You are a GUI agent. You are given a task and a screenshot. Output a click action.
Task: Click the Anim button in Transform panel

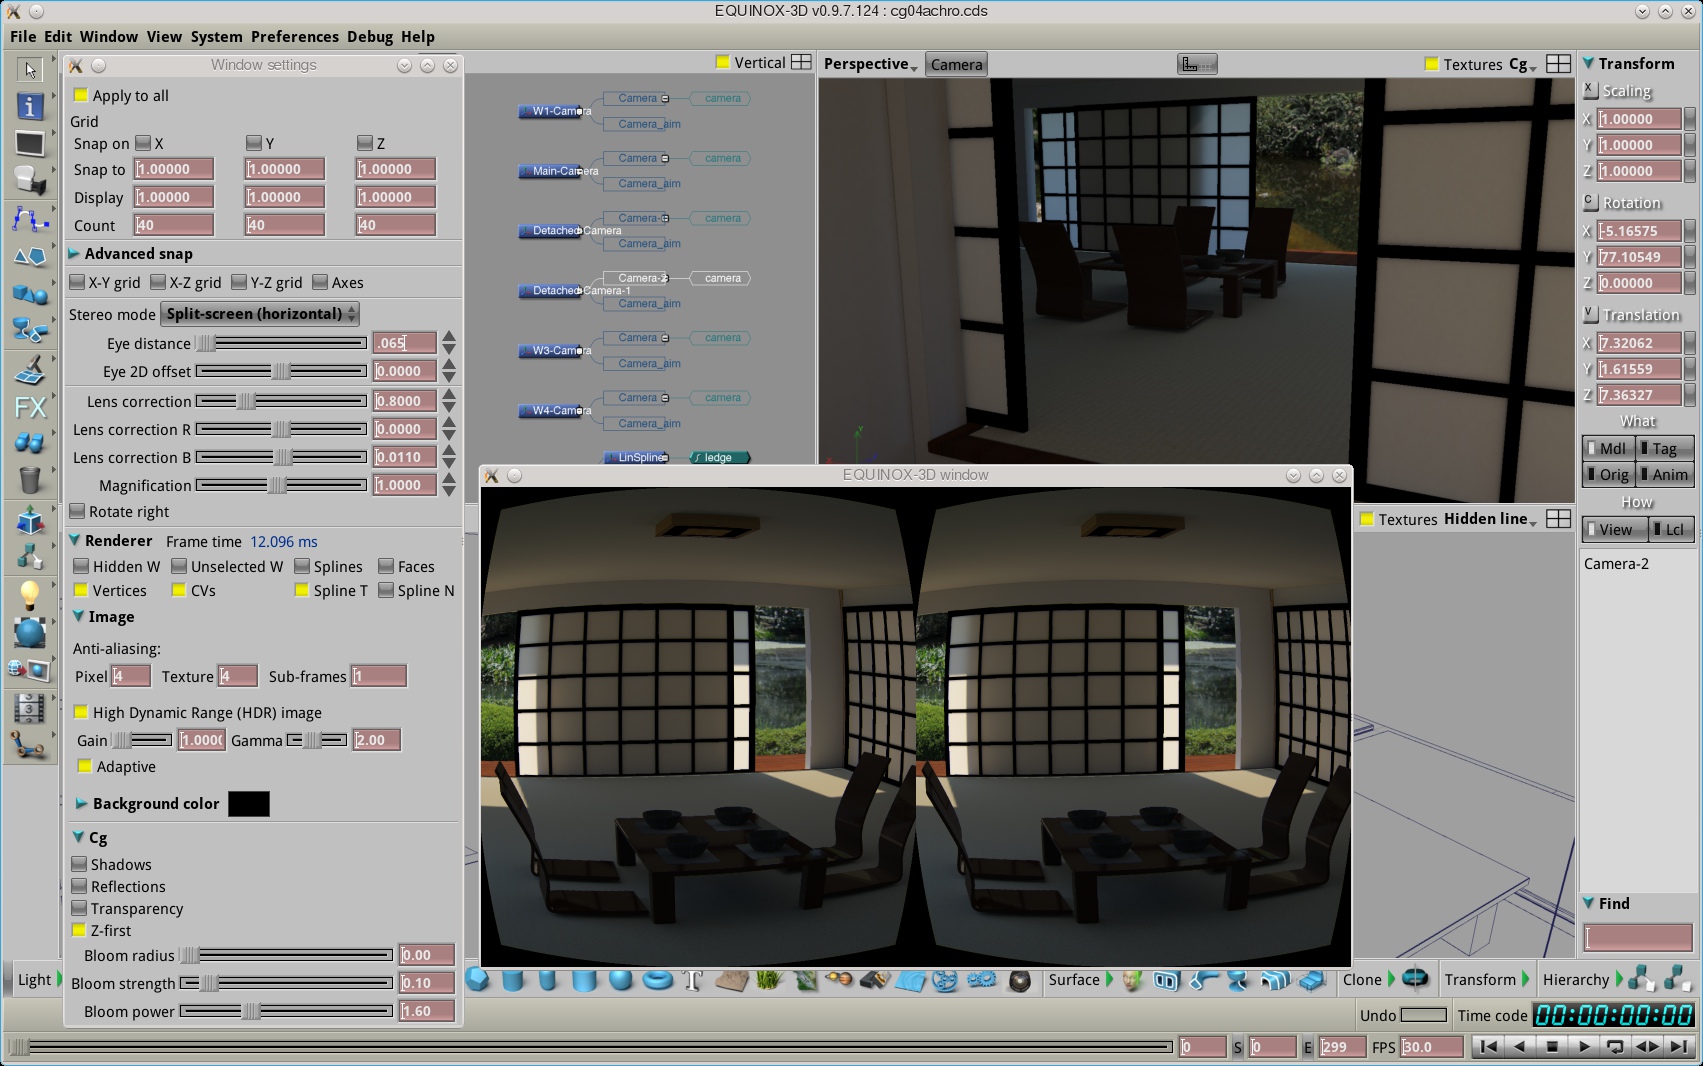point(1665,474)
